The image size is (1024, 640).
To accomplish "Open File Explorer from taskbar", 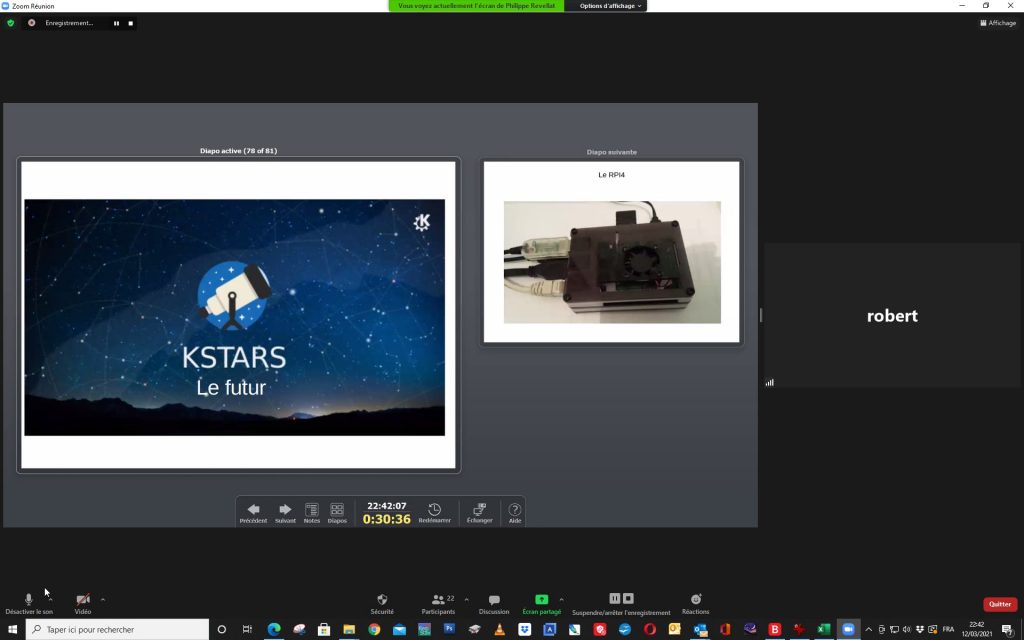I will pos(349,630).
